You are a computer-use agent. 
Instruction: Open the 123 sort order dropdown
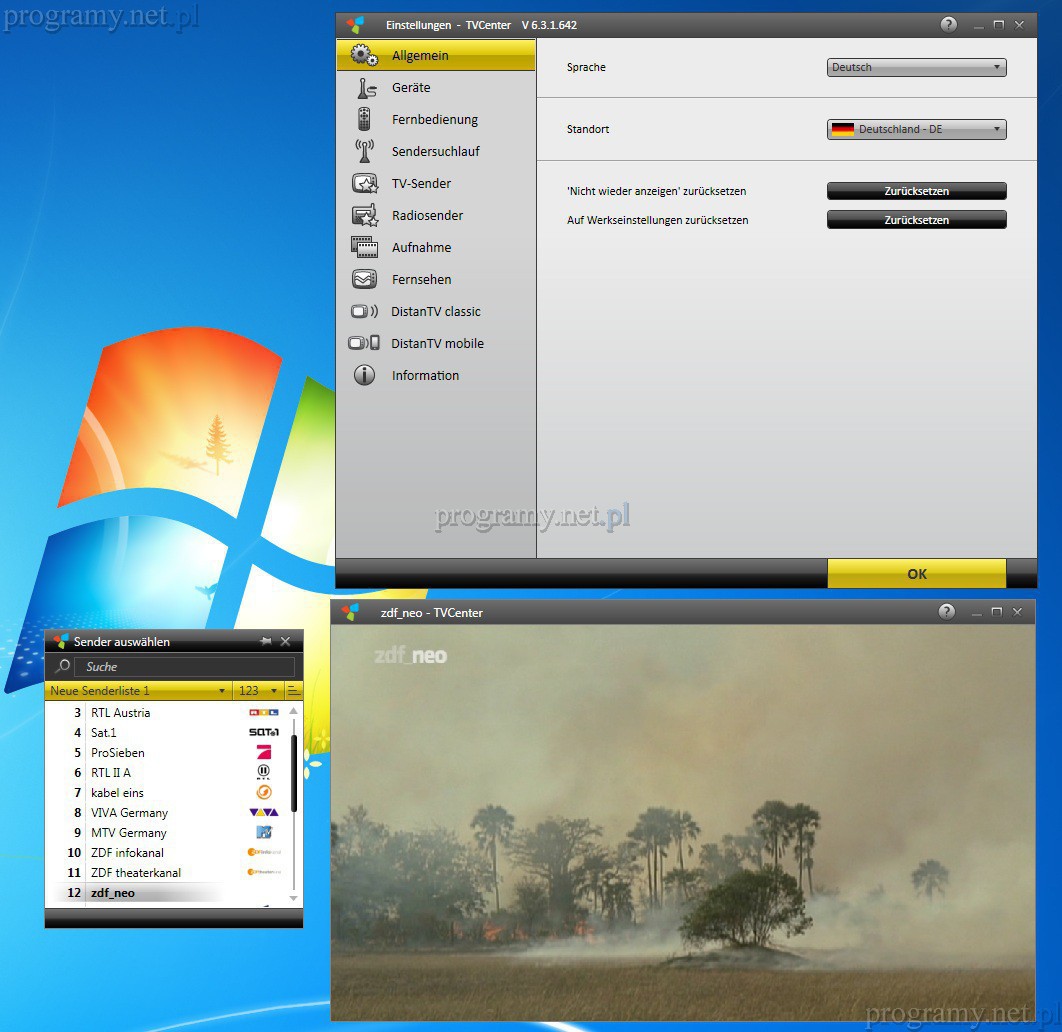point(258,691)
